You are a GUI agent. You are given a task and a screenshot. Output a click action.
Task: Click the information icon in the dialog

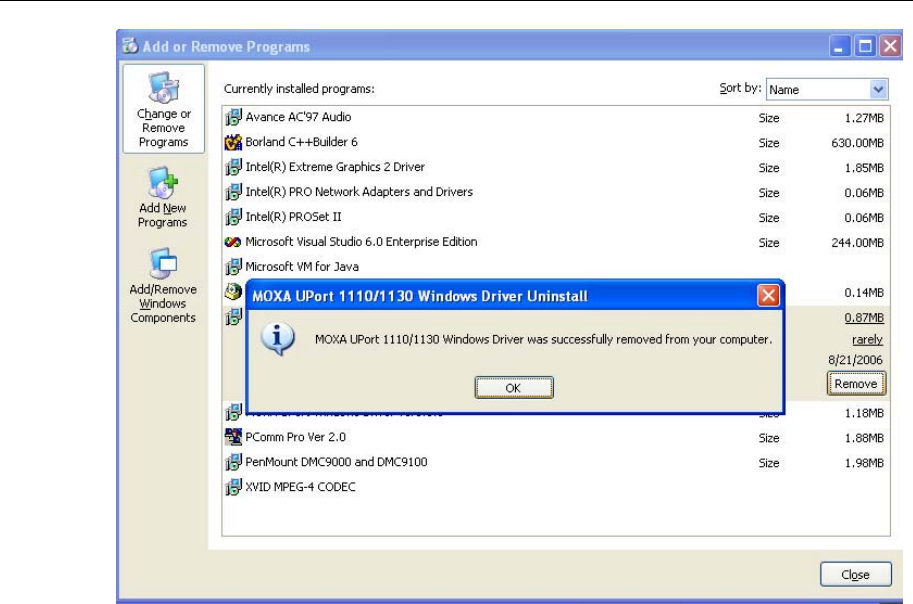(x=277, y=338)
